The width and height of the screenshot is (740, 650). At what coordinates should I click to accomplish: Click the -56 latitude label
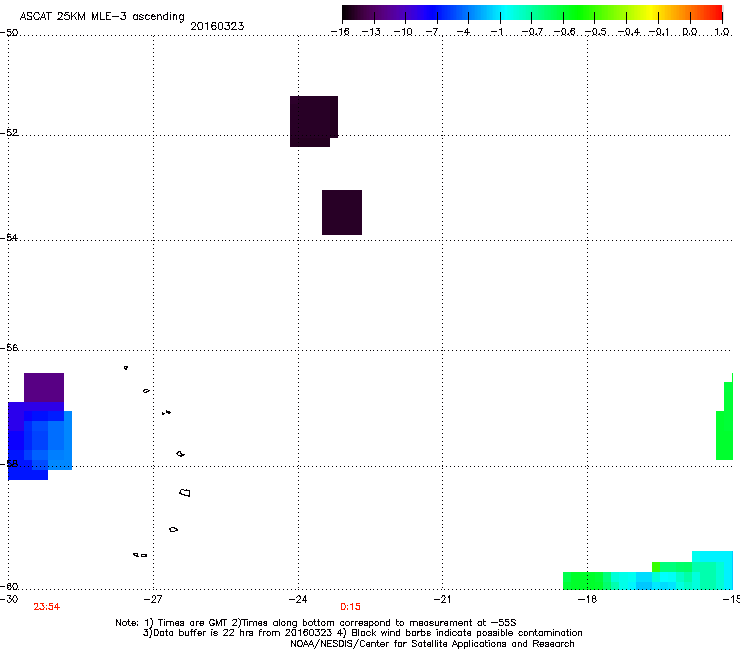tap(9, 348)
